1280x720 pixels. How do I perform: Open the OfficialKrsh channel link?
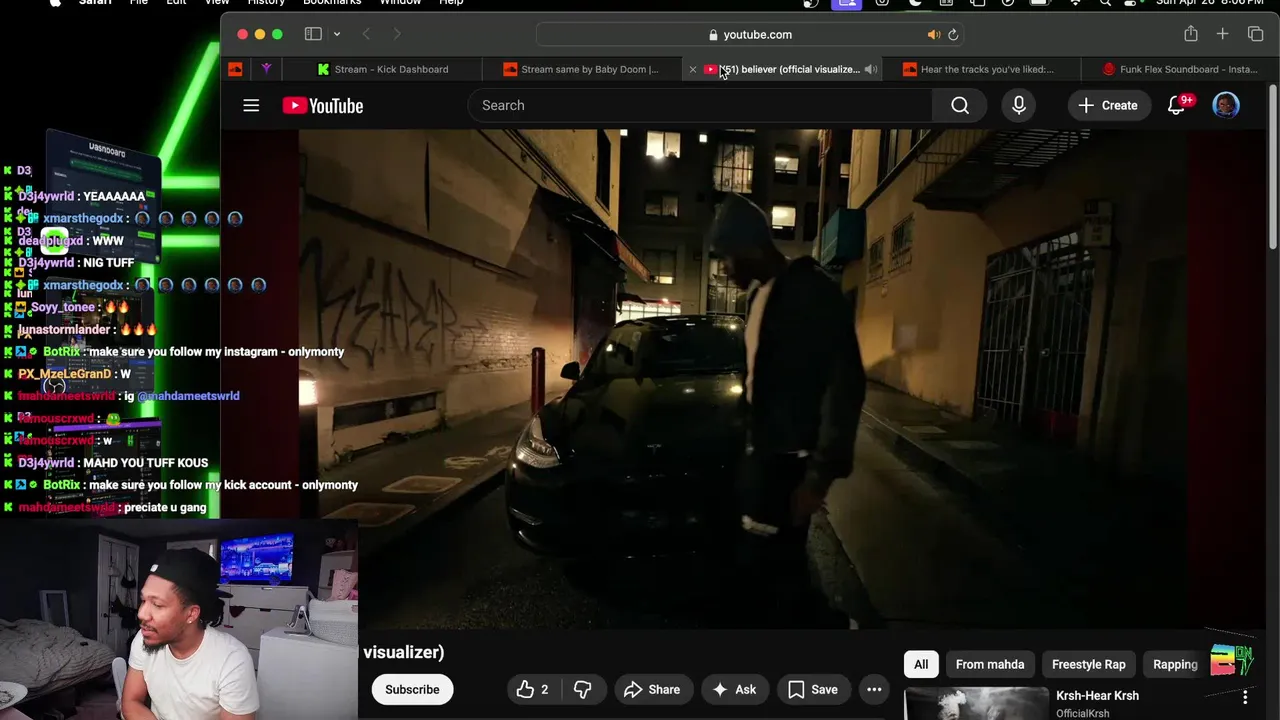click(x=1083, y=714)
